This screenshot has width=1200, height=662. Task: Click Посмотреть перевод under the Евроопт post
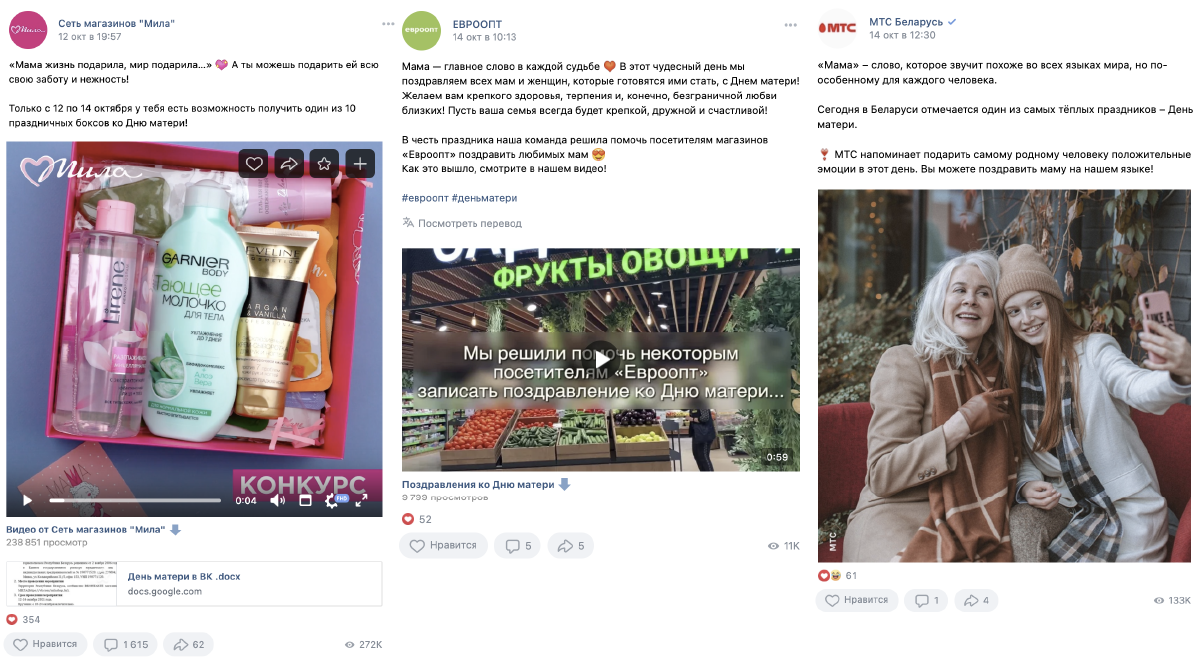(x=462, y=223)
